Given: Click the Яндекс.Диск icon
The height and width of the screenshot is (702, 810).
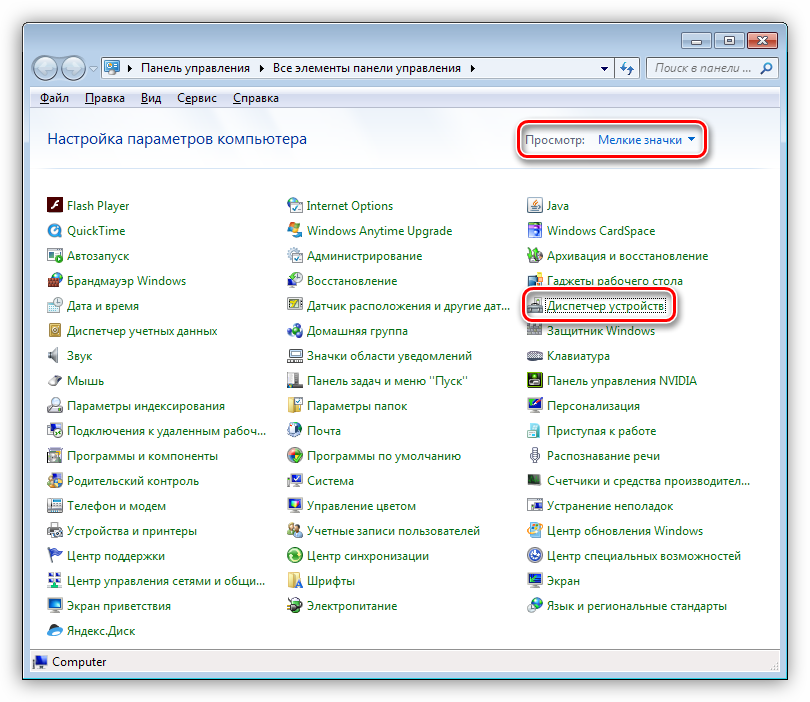Looking at the screenshot, I should (x=55, y=631).
